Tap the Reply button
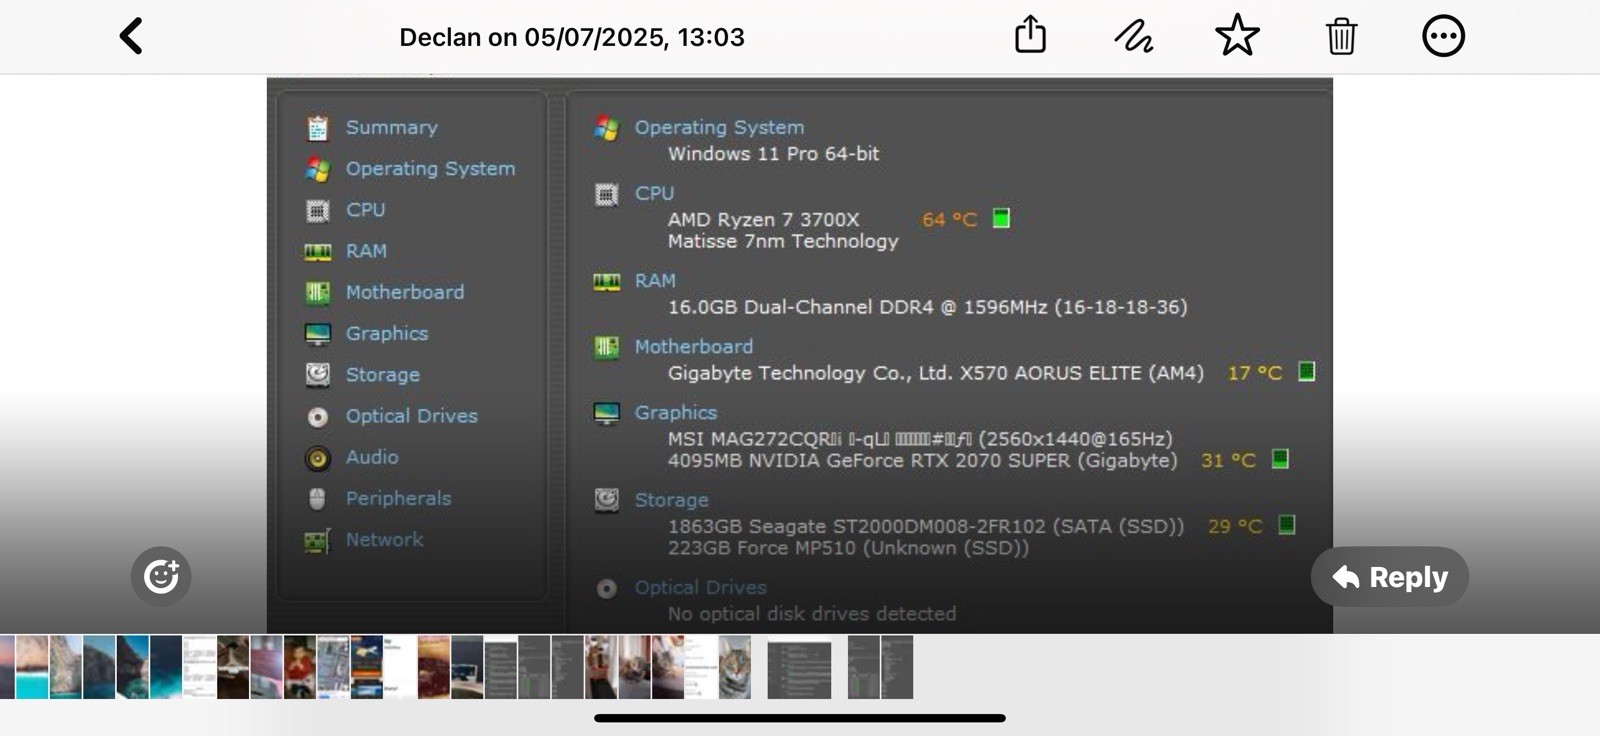The image size is (1600, 736). point(1390,577)
